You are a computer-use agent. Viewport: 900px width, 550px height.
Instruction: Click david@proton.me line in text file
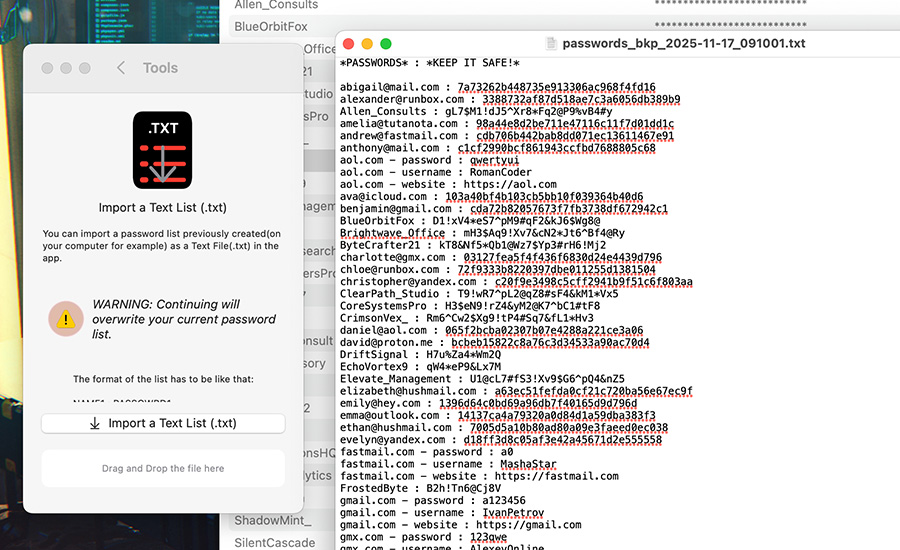point(495,342)
